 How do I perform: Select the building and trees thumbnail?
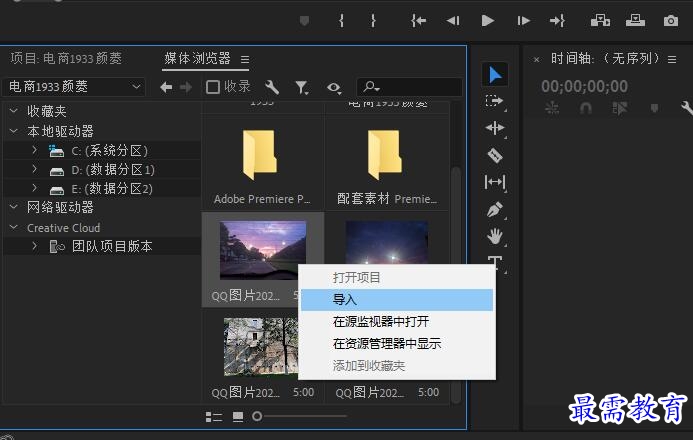point(261,347)
